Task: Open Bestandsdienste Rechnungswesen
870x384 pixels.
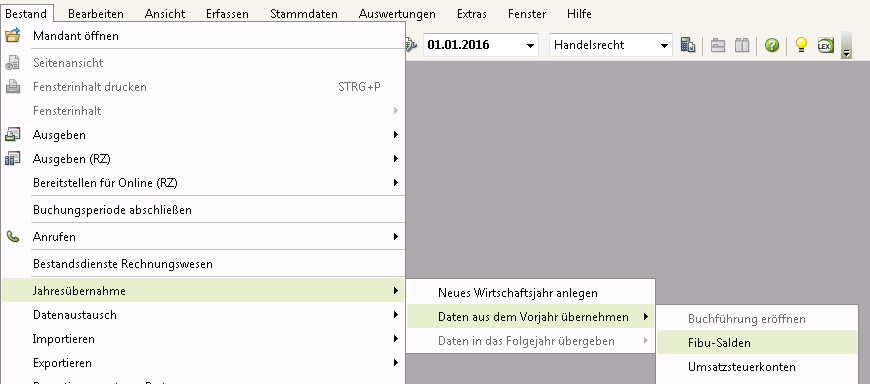Action: click(203, 264)
